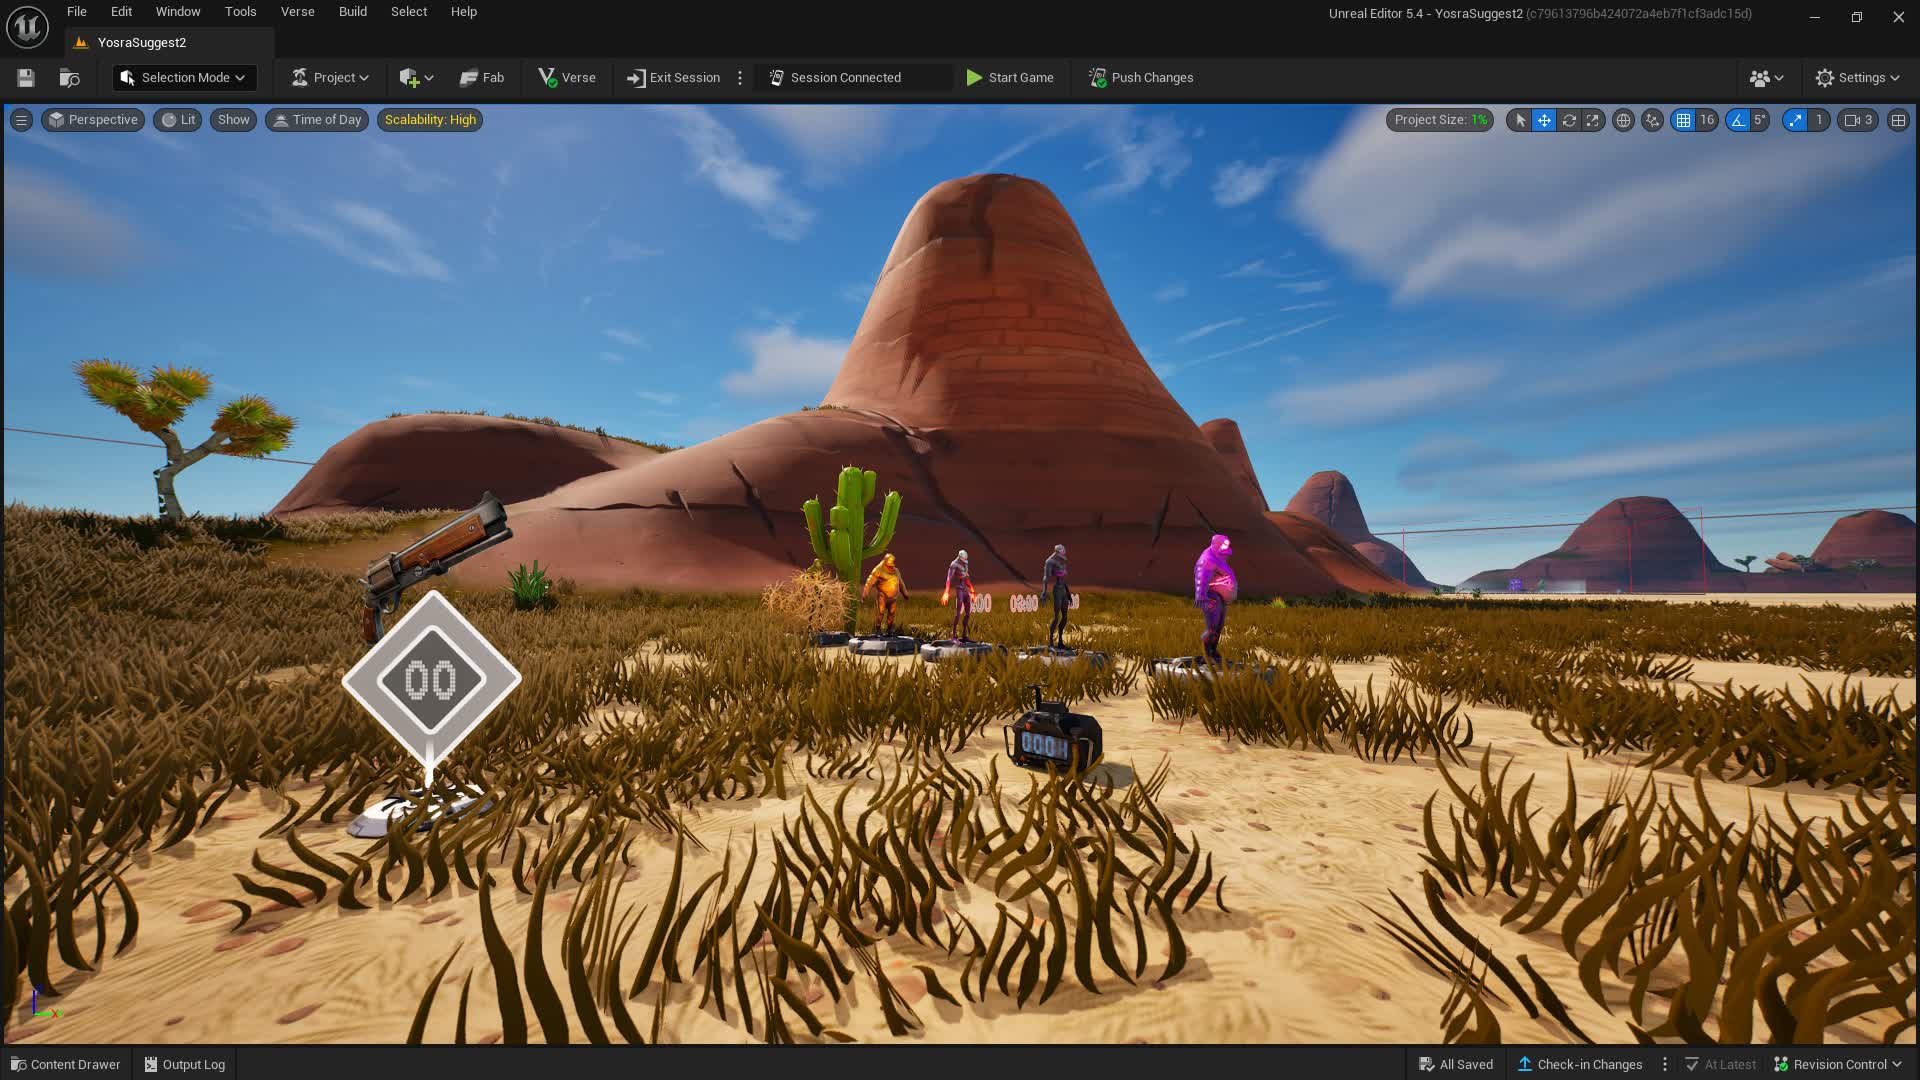Open the grid snap size 16 dropdown
Viewport: 1920px width, 1080px height.
pyautogui.click(x=1707, y=120)
